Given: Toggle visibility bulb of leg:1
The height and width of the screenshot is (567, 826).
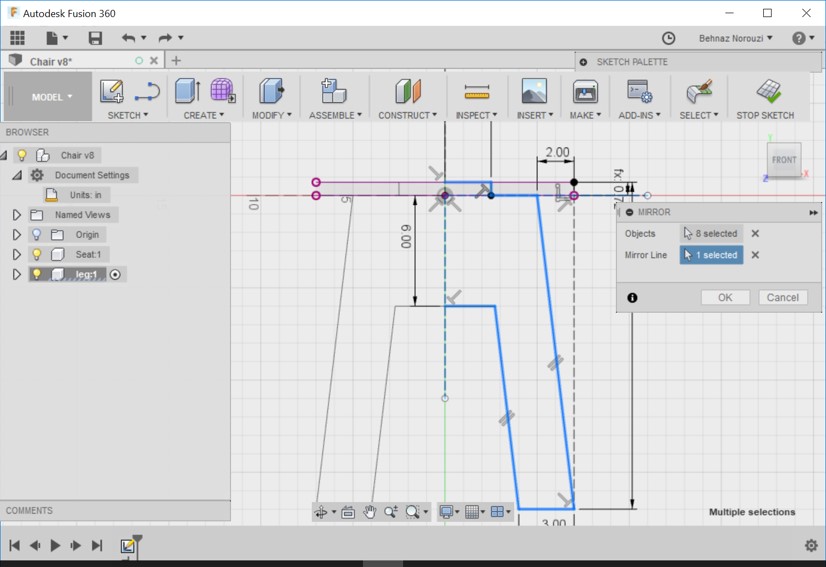Looking at the screenshot, I should point(36,274).
